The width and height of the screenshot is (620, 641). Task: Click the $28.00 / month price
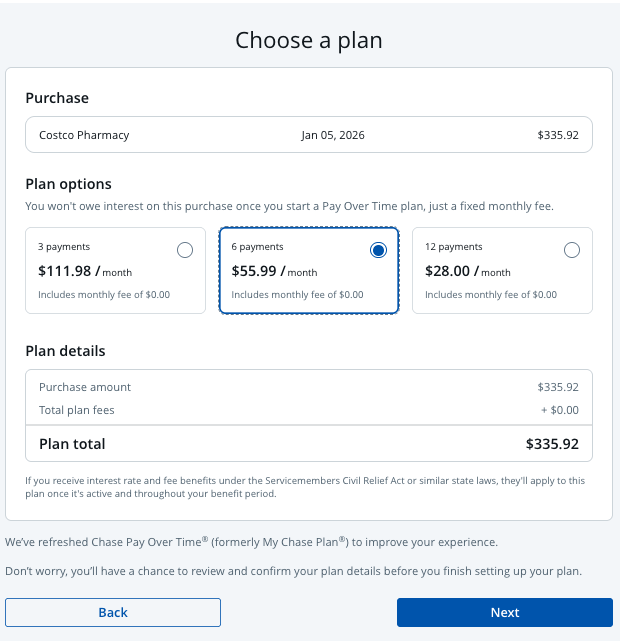coord(468,271)
